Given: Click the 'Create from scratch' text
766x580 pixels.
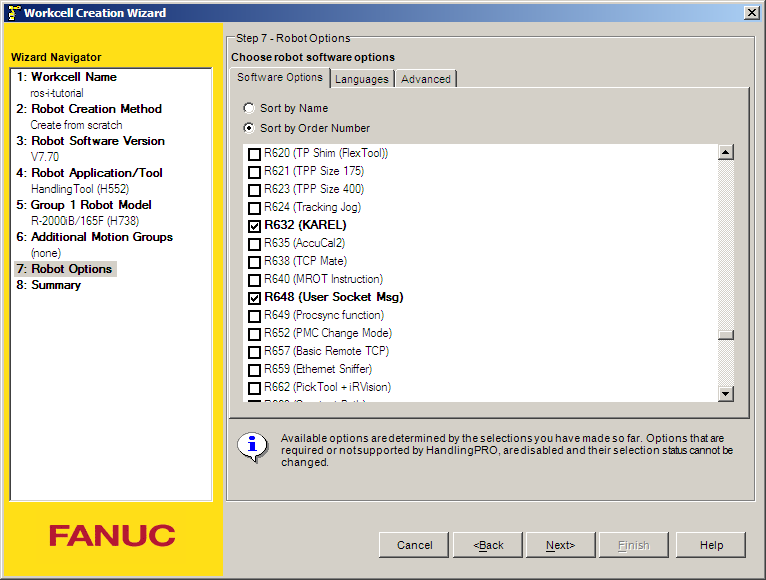Looking at the screenshot, I should (x=77, y=125).
